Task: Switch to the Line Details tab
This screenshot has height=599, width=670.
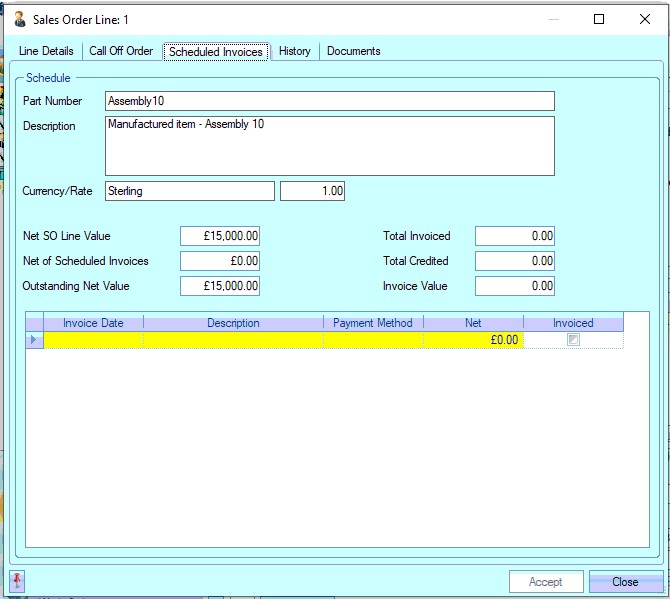Action: (46, 51)
